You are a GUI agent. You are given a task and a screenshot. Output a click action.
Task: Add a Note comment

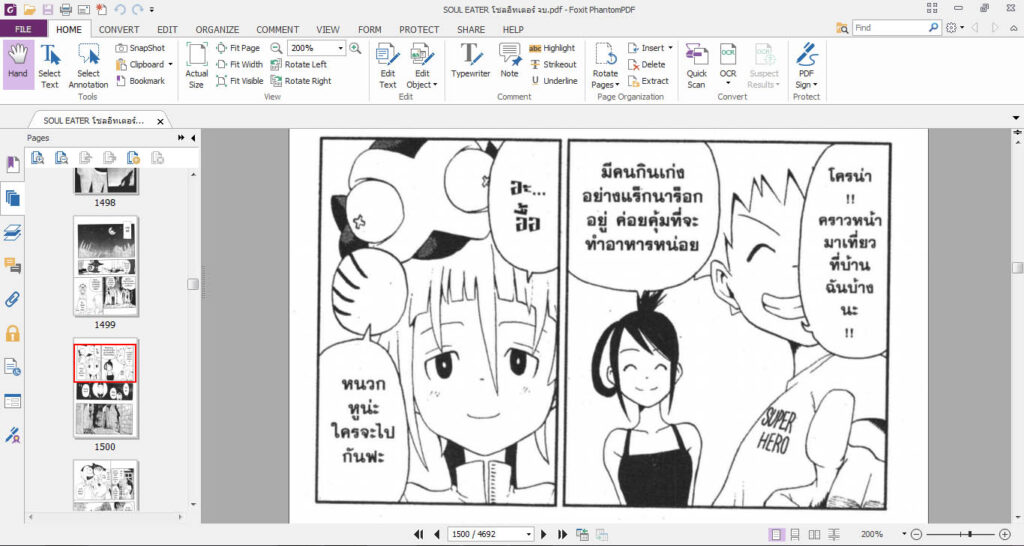[509, 61]
